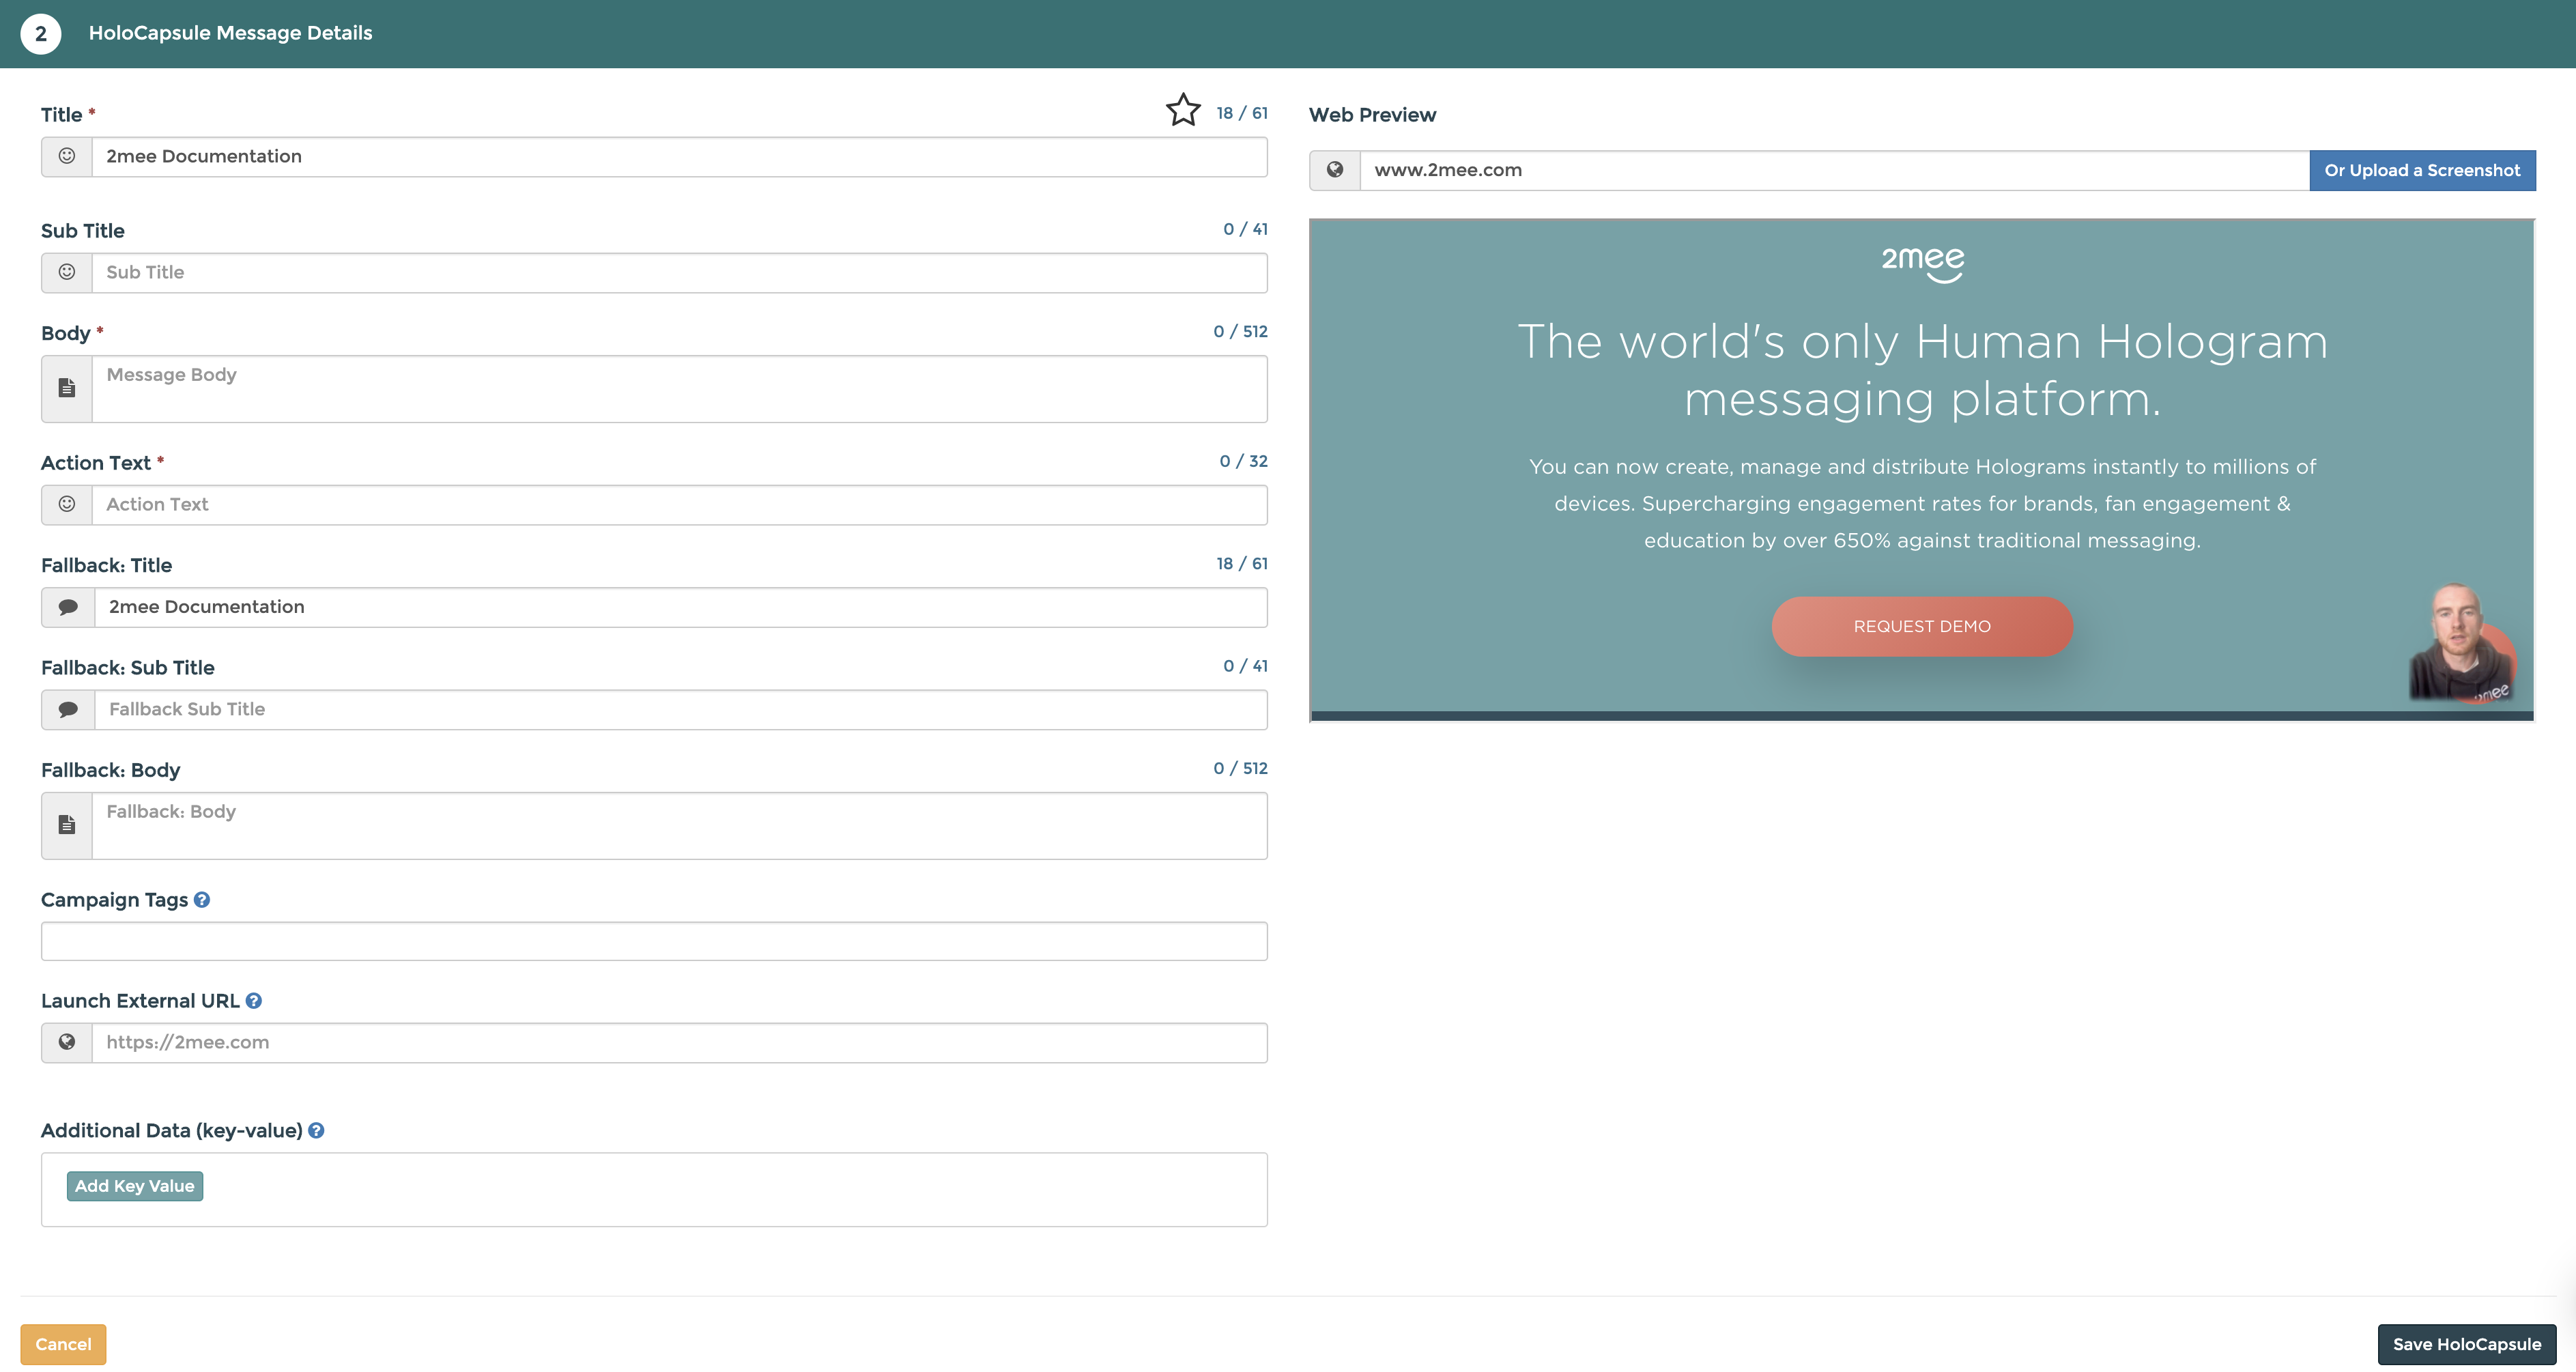Click the Body character counter 0 / 512

pyautogui.click(x=1240, y=331)
